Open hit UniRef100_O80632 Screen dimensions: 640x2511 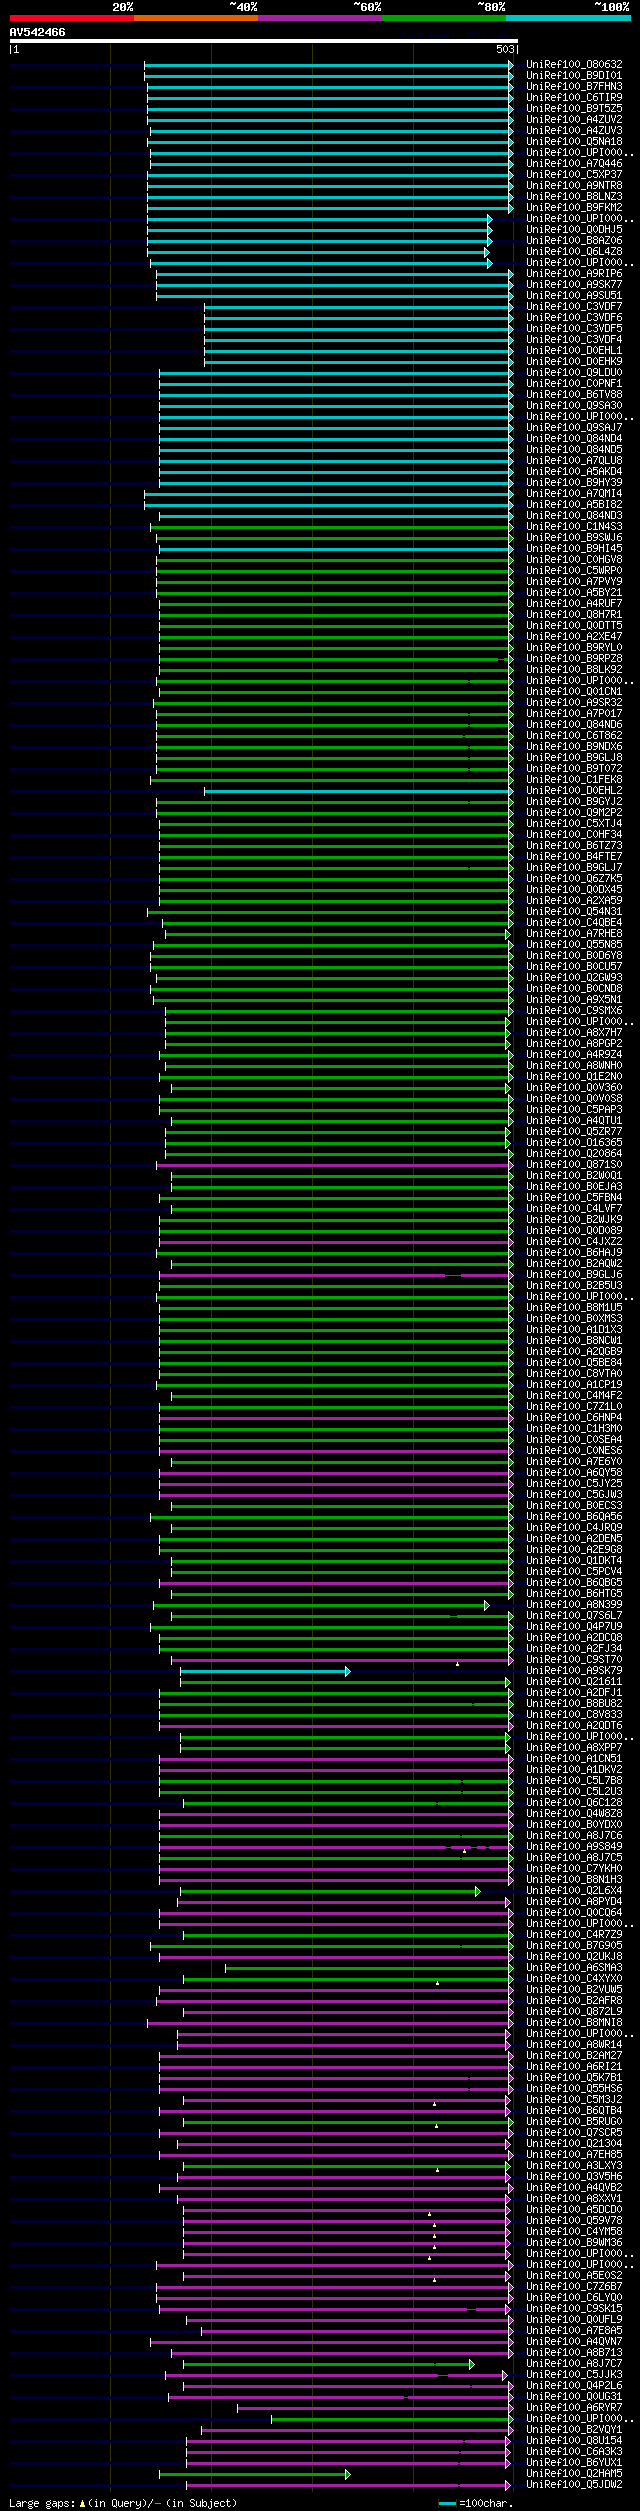coord(574,65)
